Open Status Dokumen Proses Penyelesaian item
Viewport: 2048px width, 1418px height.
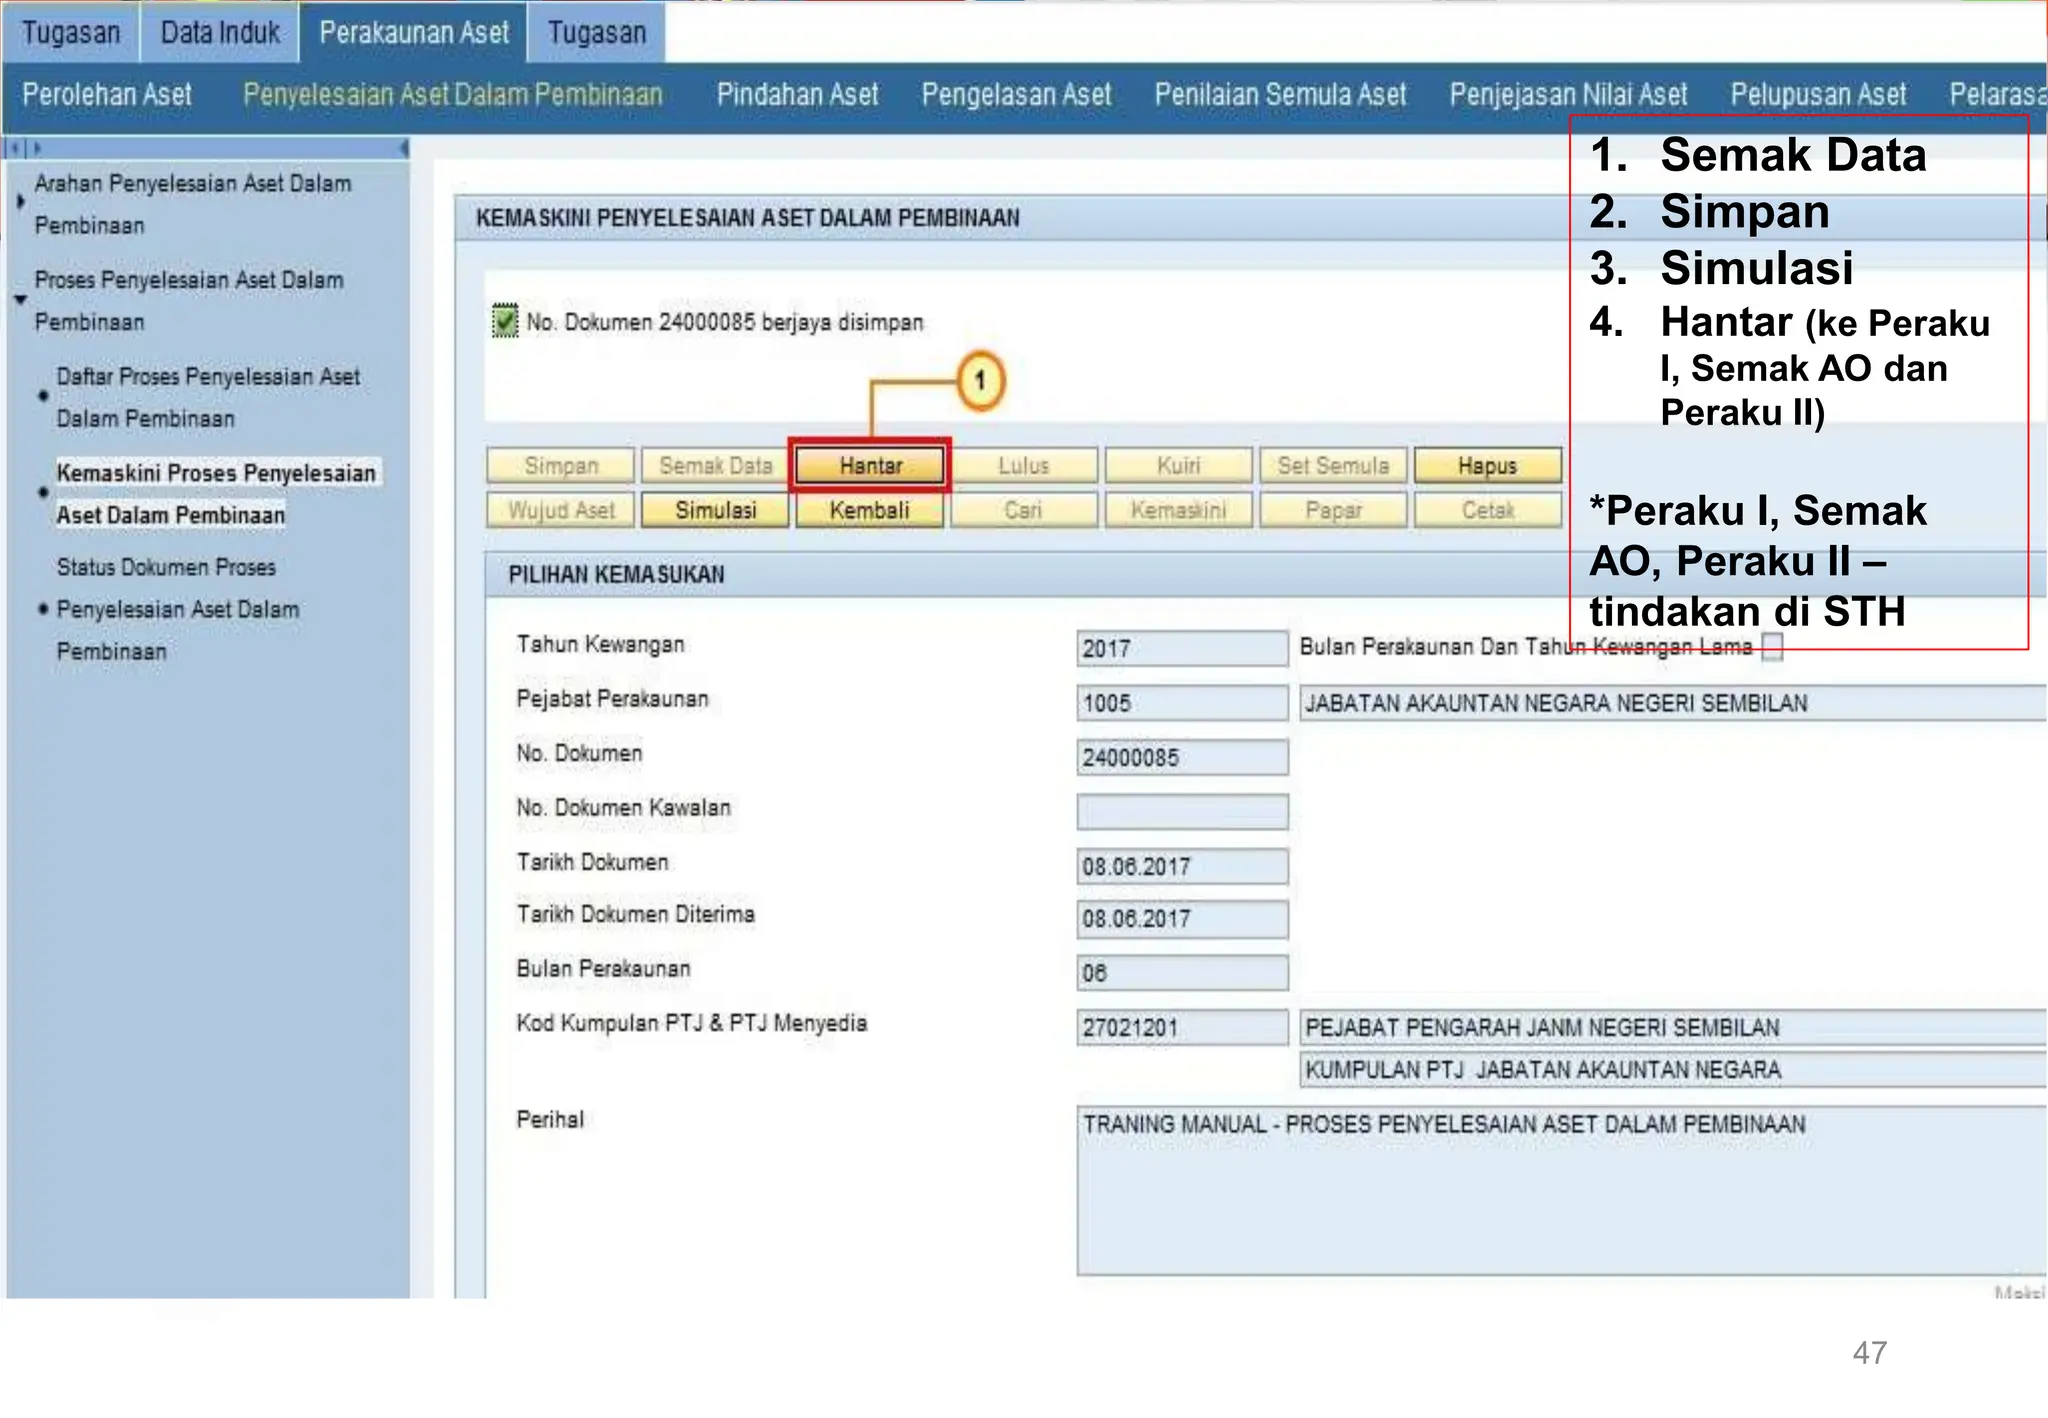[177, 608]
